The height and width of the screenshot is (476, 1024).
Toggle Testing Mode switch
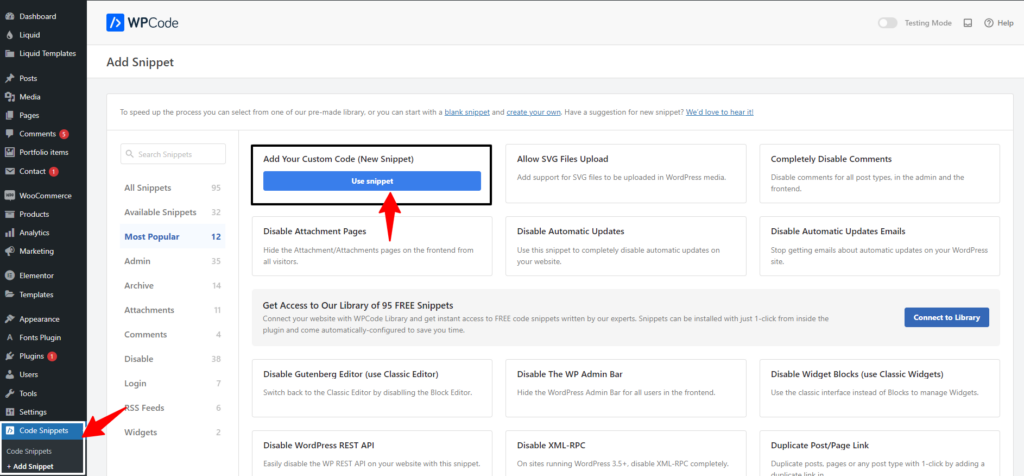(886, 22)
